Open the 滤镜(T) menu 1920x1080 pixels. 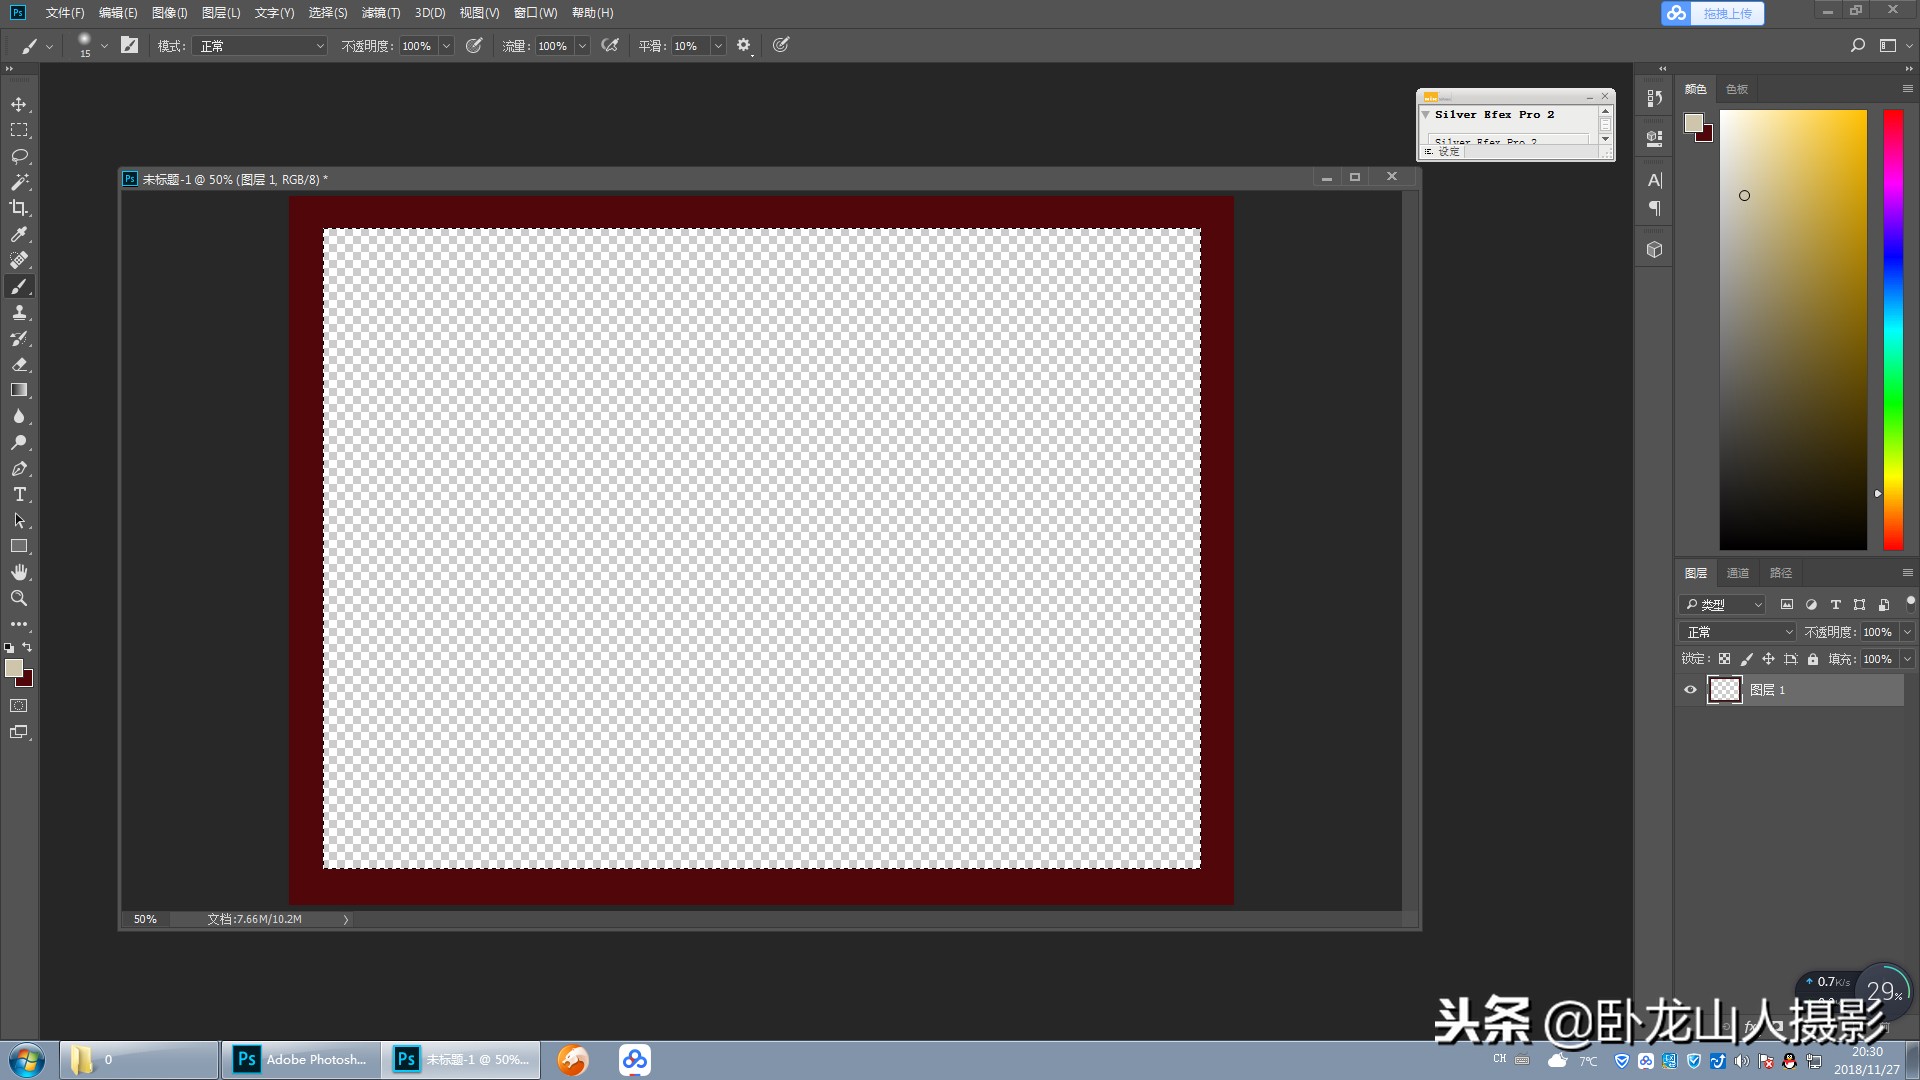[380, 13]
